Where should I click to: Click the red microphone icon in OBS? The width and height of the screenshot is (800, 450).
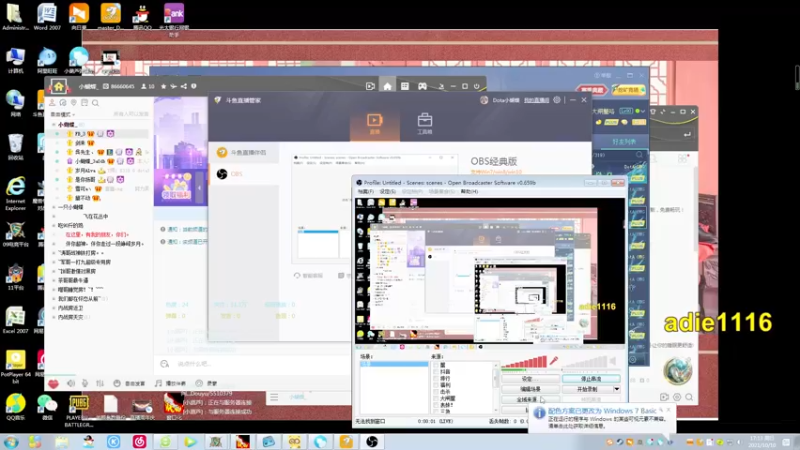pos(554,361)
